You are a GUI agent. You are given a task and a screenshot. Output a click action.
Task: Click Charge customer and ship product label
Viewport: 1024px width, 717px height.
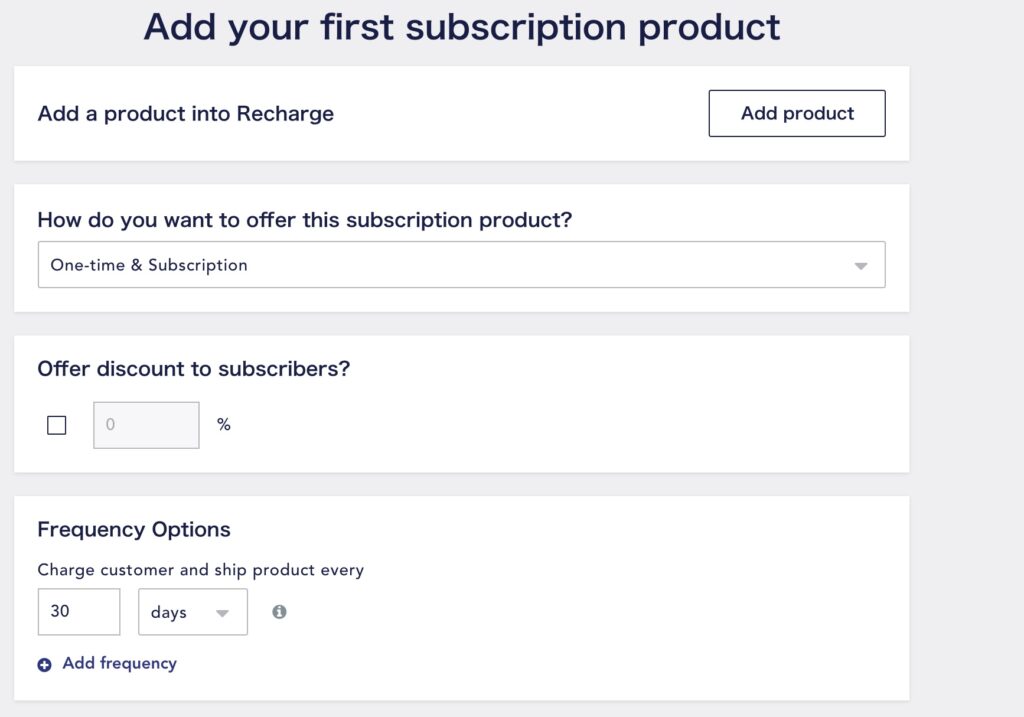pos(200,570)
